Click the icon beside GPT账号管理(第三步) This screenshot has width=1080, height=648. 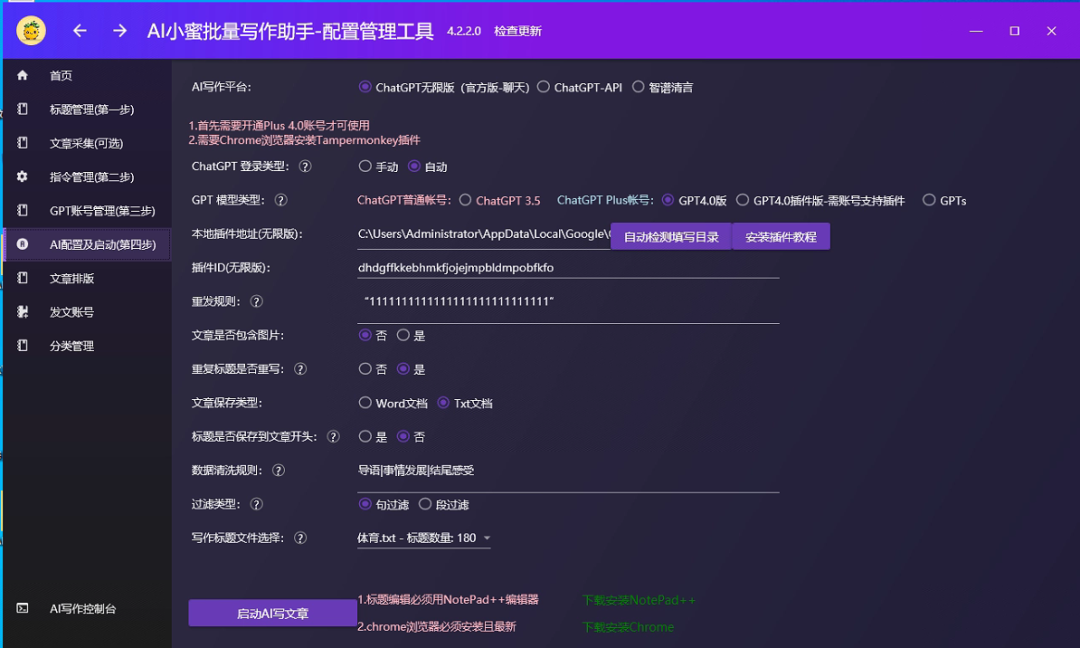(x=23, y=210)
